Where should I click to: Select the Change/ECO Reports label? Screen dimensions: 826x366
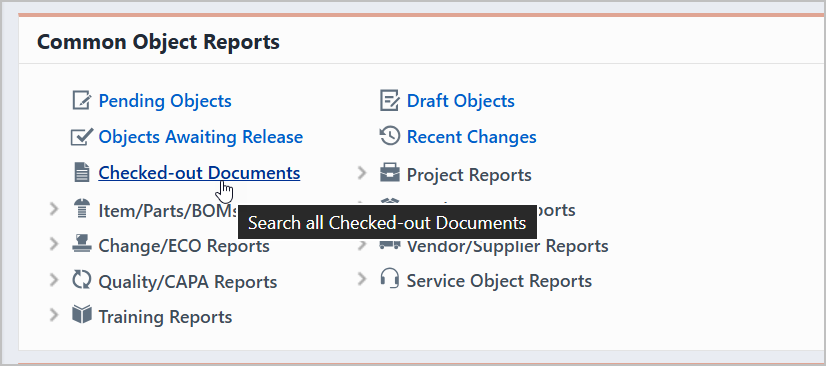coord(184,246)
